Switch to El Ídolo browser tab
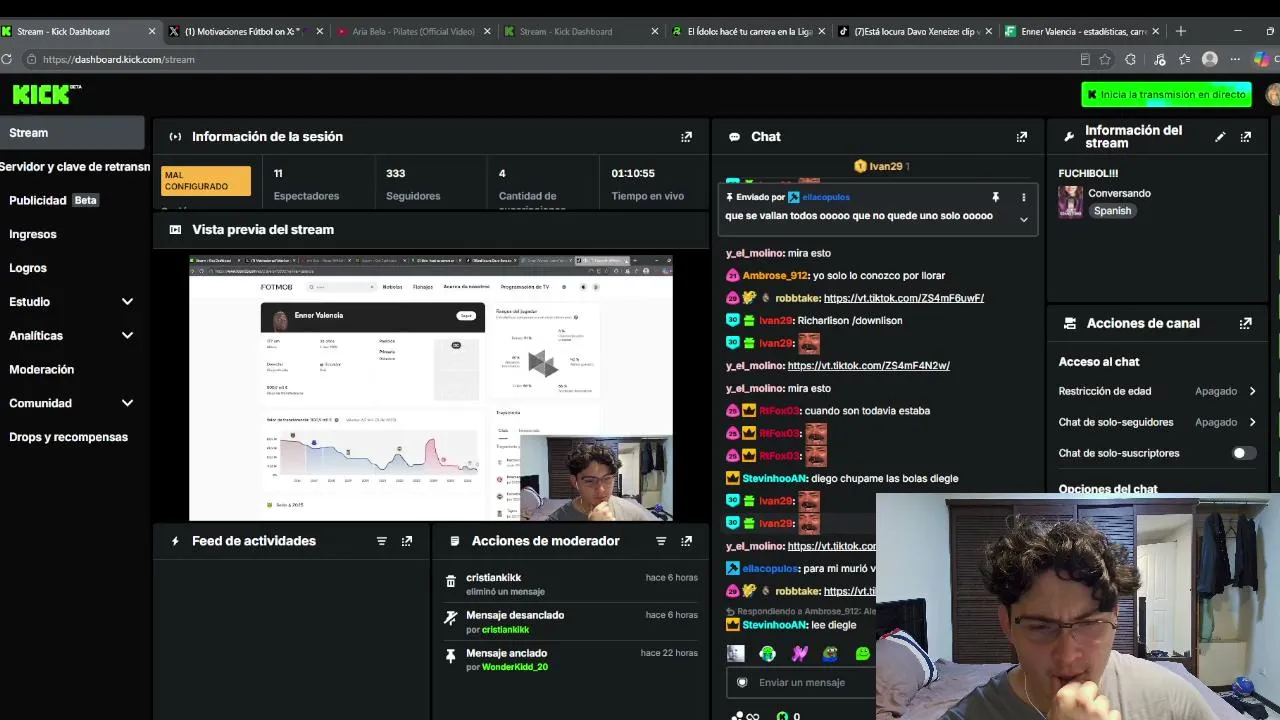Viewport: 1280px width, 720px height. 748,31
